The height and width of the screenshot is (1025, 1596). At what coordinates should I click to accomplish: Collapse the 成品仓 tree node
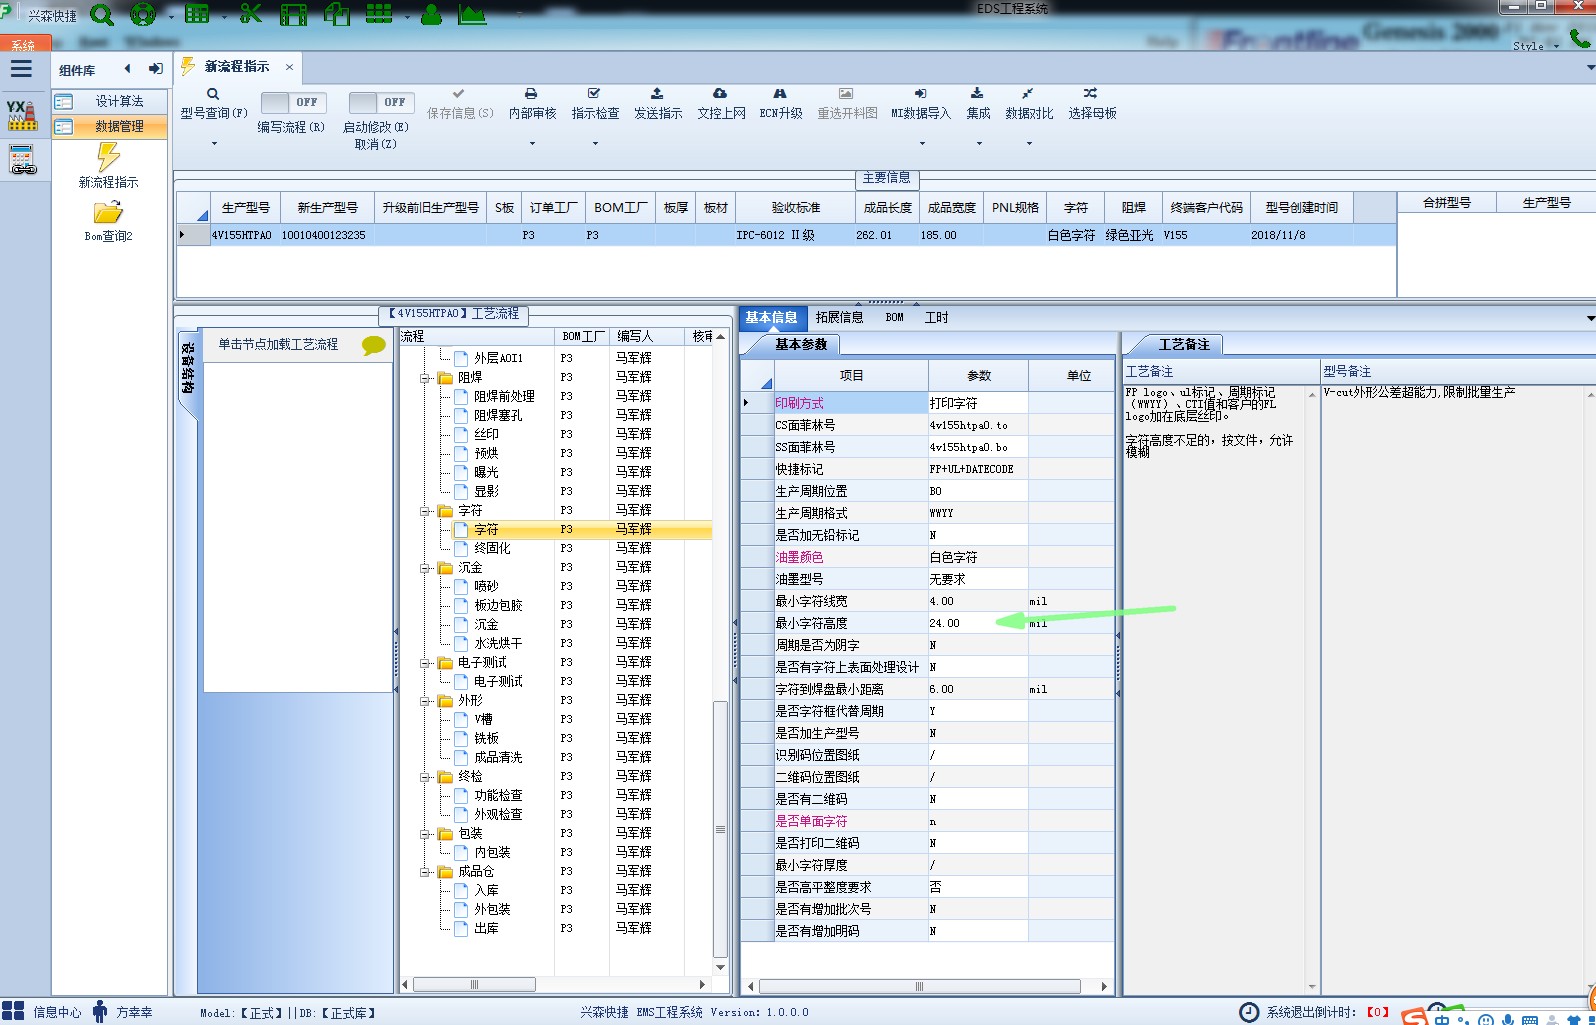pyautogui.click(x=425, y=872)
